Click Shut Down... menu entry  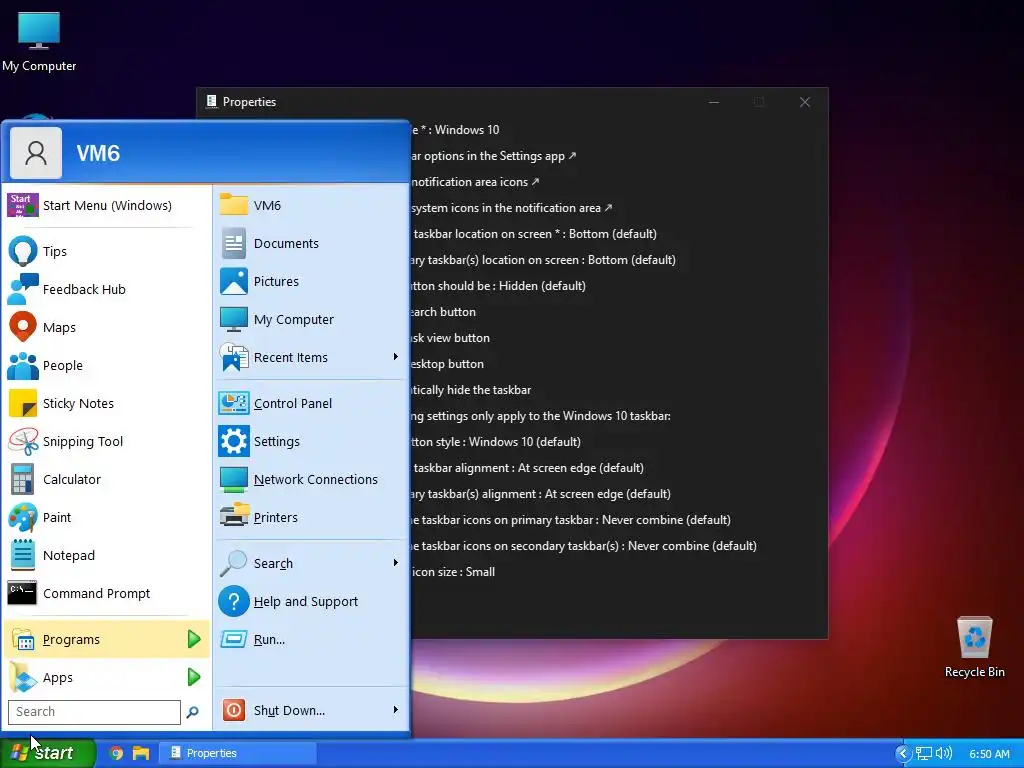pyautogui.click(x=311, y=710)
